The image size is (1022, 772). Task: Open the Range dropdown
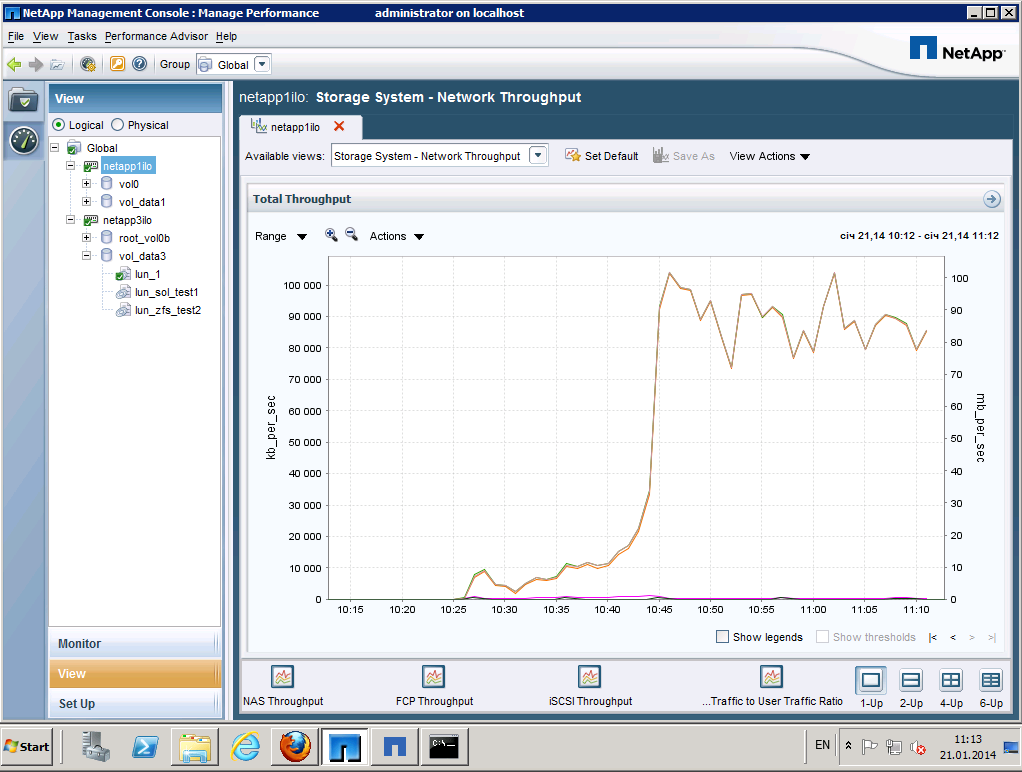tap(280, 236)
